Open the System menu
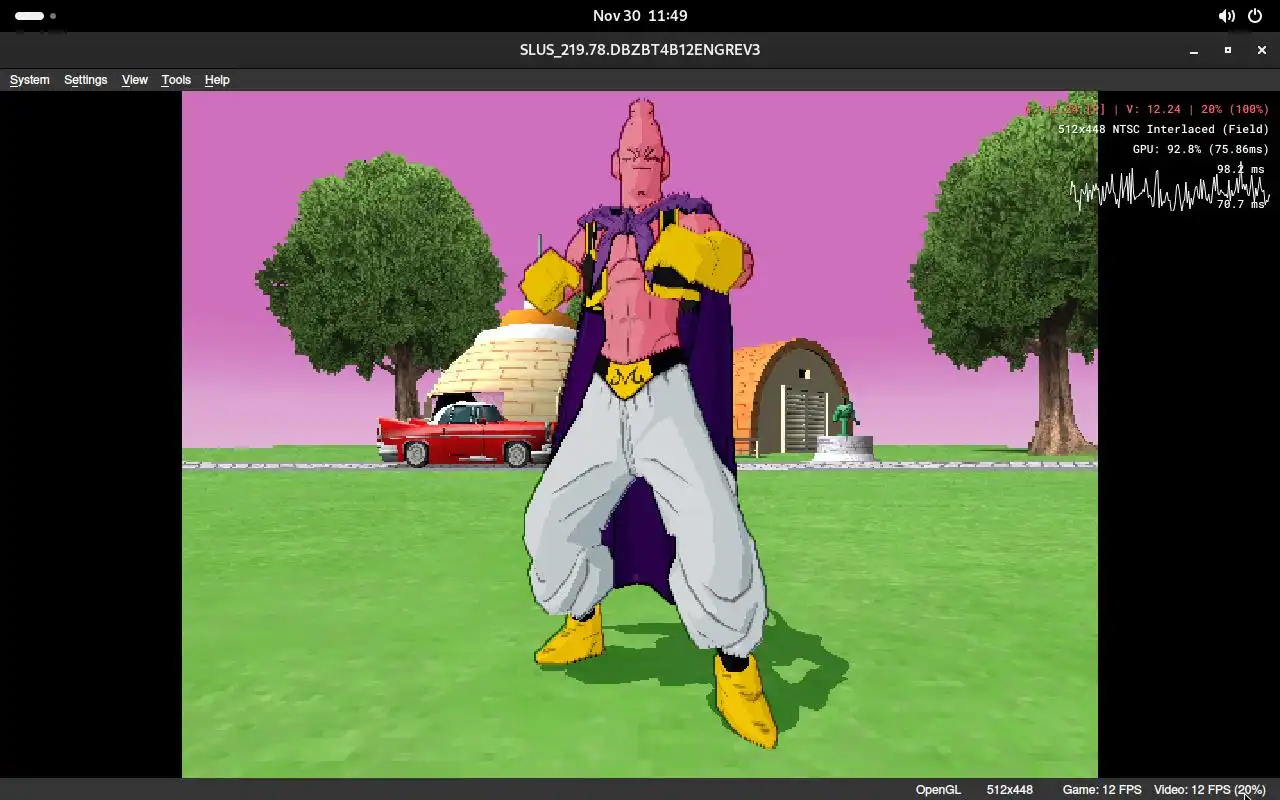The image size is (1280, 800). pyautogui.click(x=29, y=80)
